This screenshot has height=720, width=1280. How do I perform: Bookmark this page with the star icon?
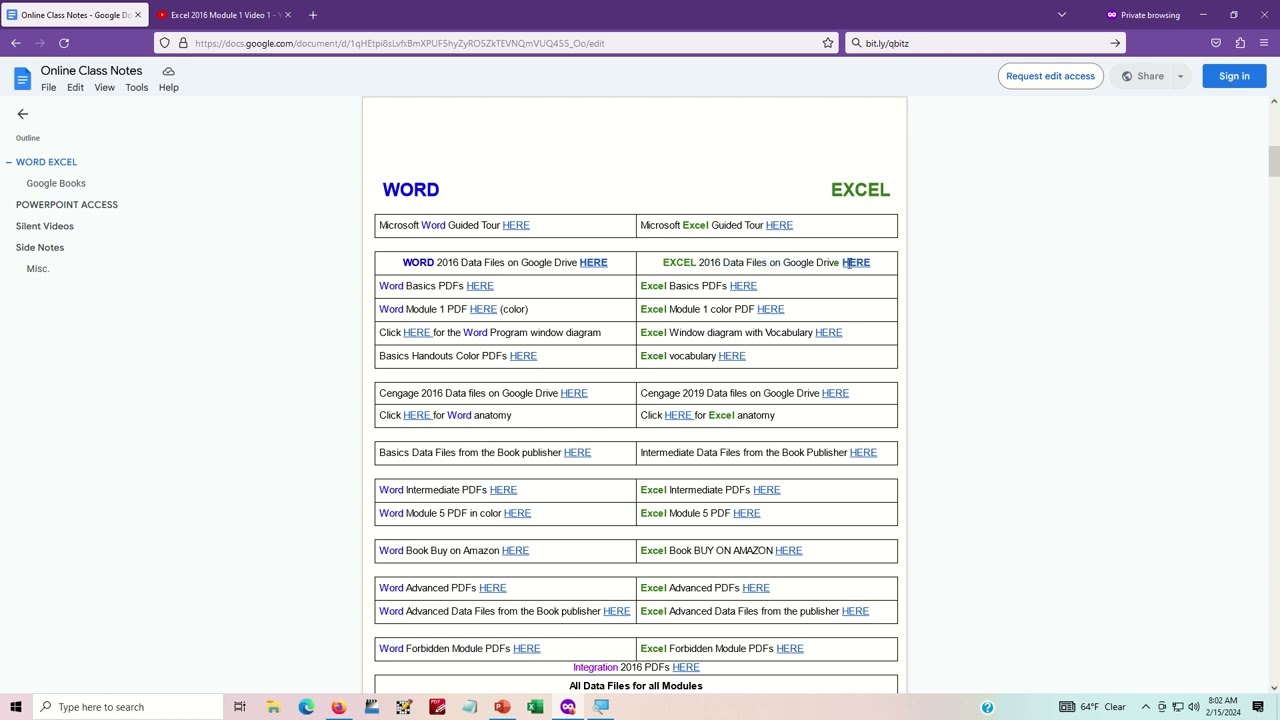[828, 43]
